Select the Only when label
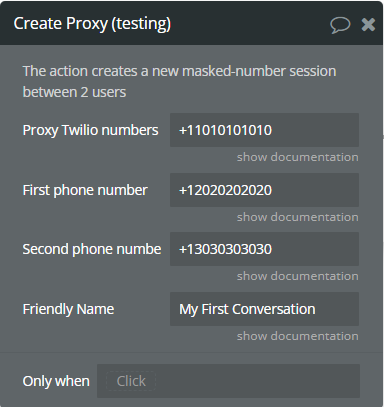Screen dimensions: 384x407 tap(56, 381)
